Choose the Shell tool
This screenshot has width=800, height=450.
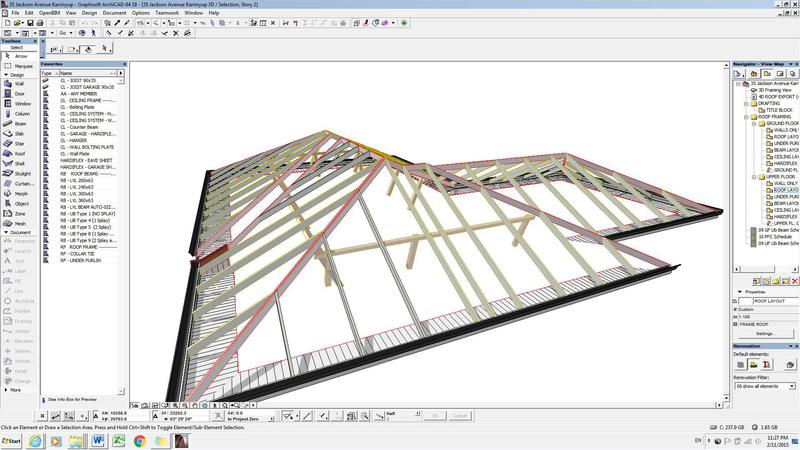[x=19, y=164]
